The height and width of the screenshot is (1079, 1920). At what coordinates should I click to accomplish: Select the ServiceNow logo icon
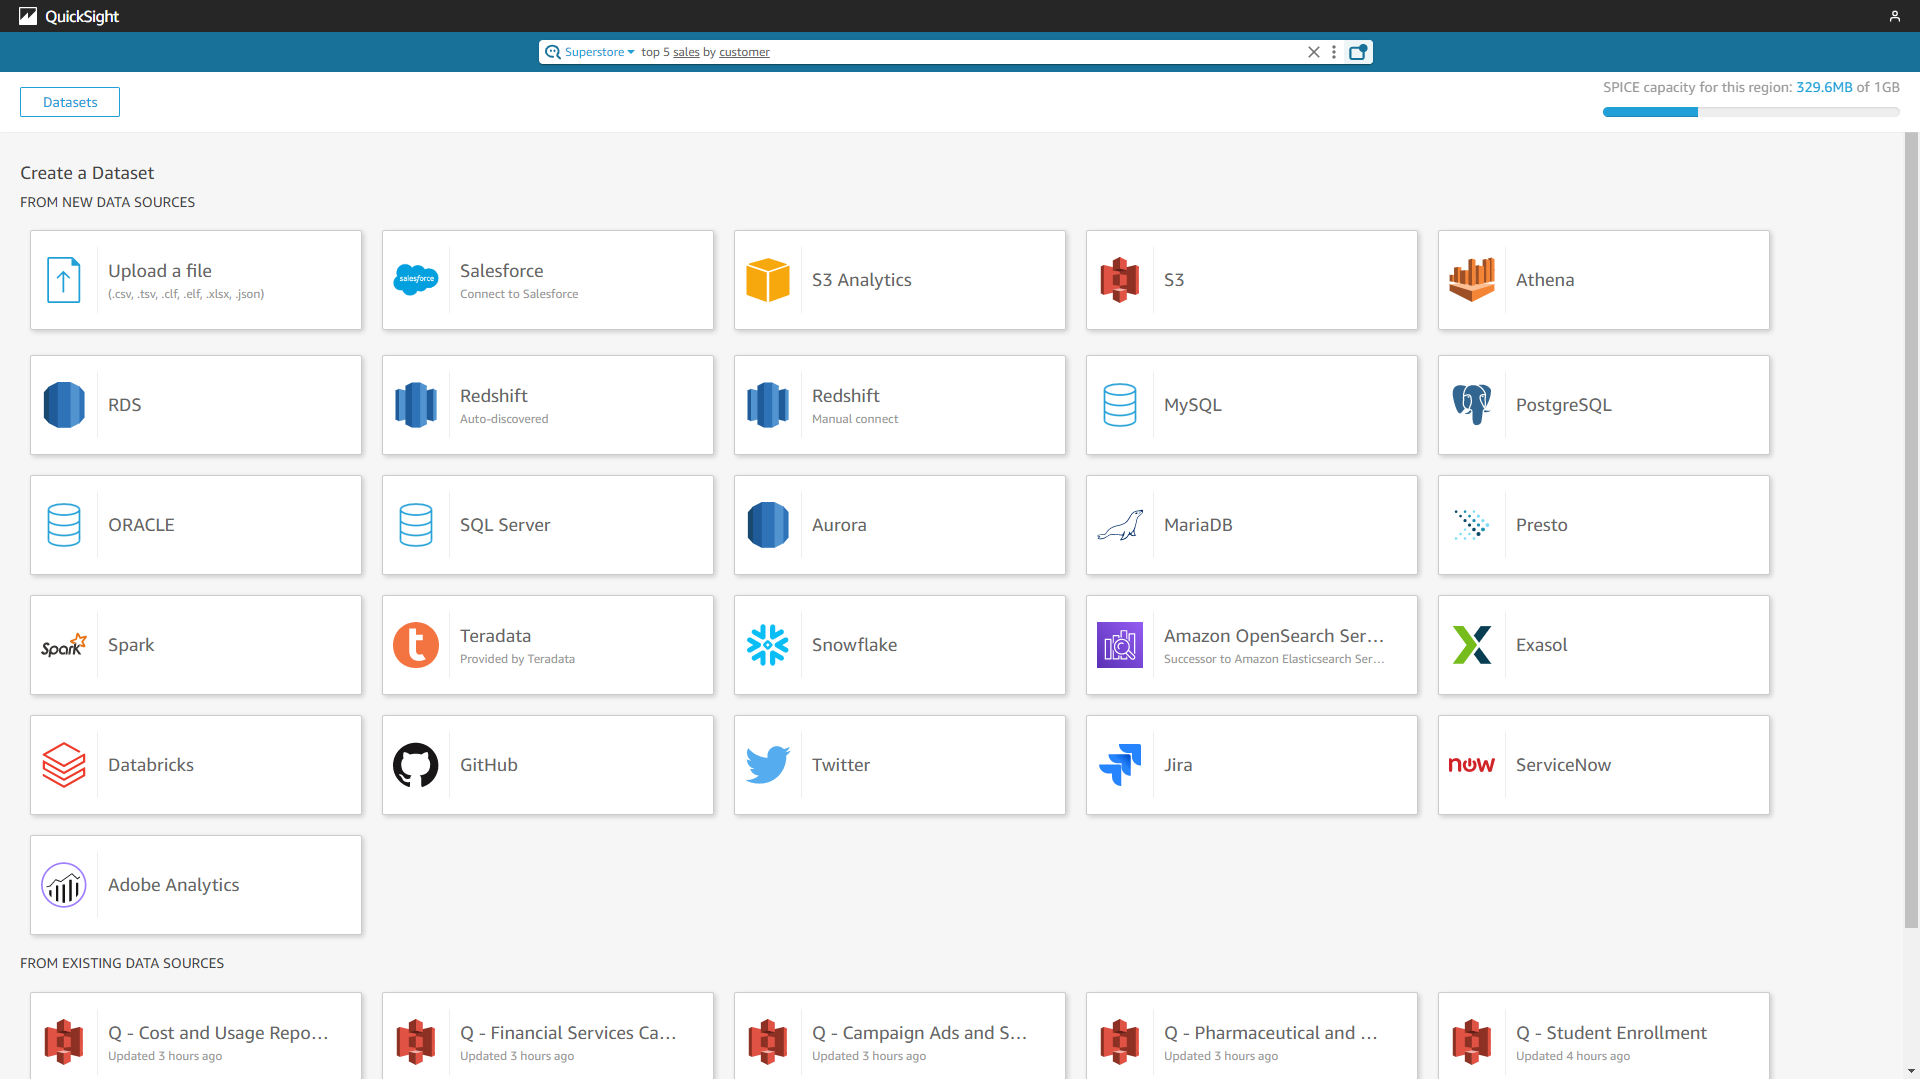click(x=1472, y=765)
